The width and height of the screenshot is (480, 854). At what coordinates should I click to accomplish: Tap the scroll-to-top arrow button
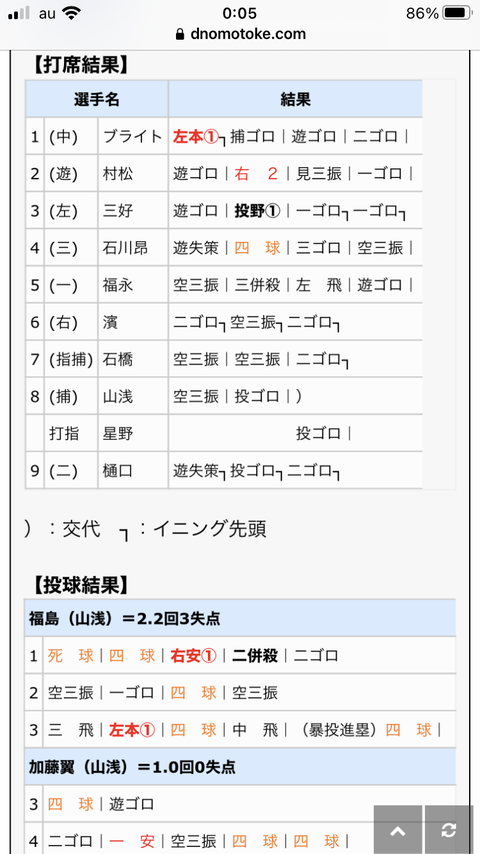point(398,830)
